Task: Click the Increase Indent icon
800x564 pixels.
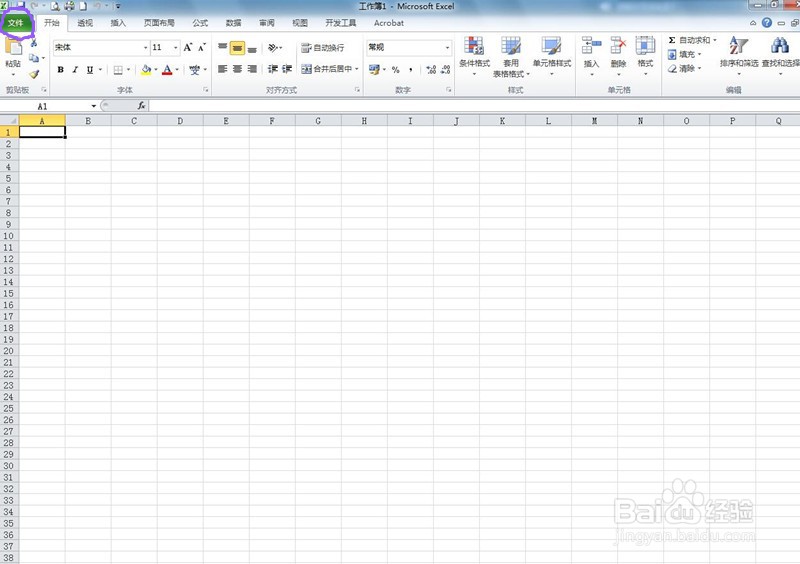Action: (x=287, y=69)
